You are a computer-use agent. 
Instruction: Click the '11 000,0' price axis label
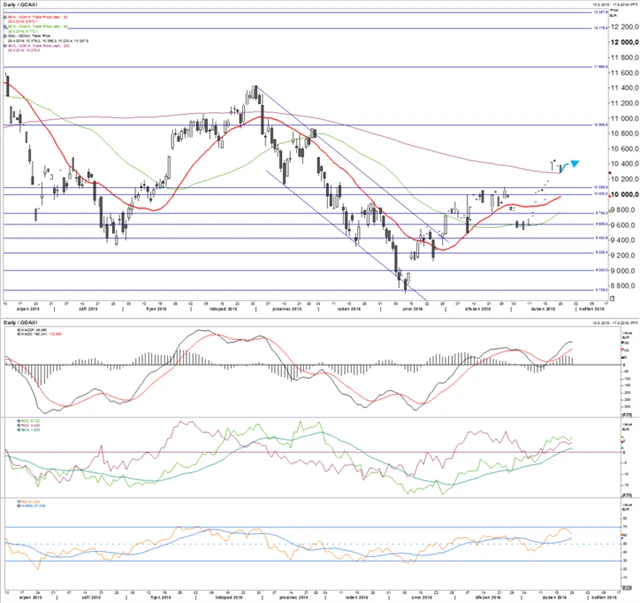[624, 118]
